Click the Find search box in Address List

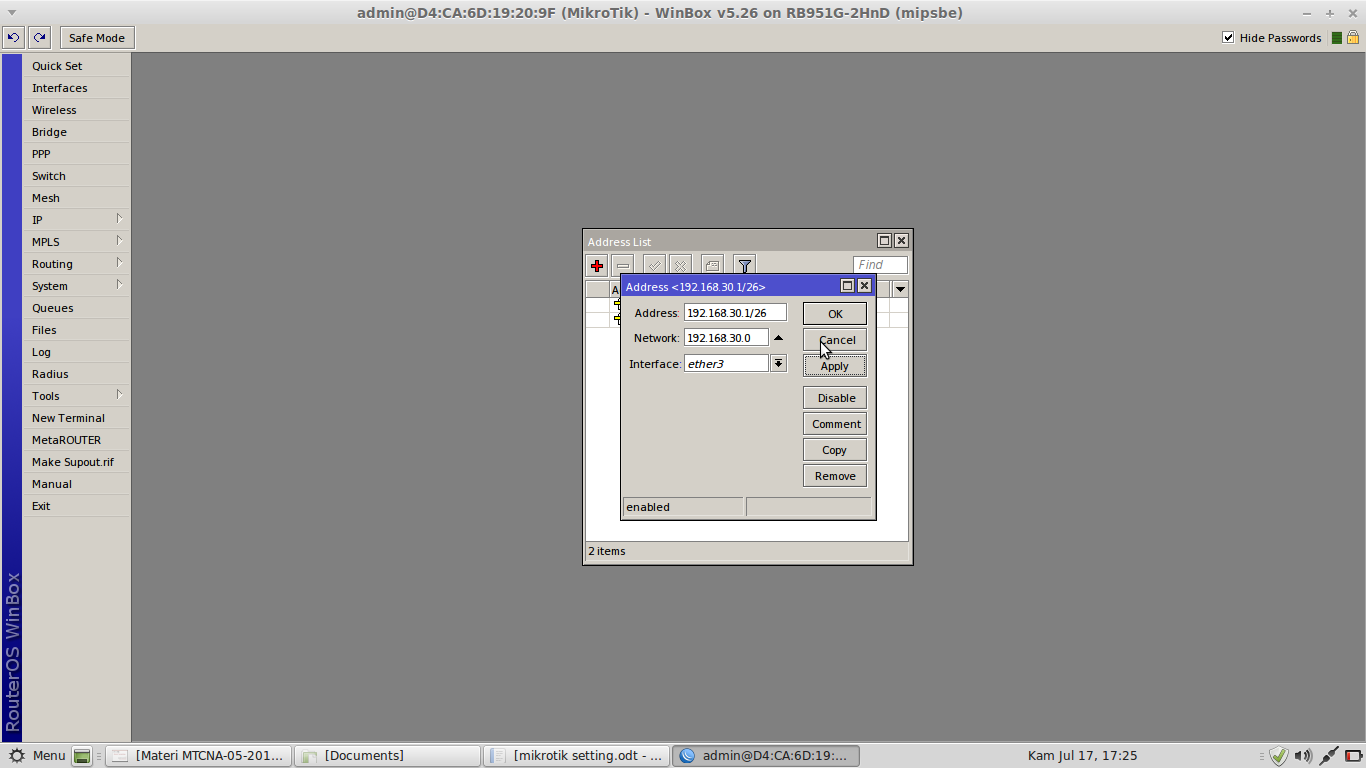(x=880, y=265)
